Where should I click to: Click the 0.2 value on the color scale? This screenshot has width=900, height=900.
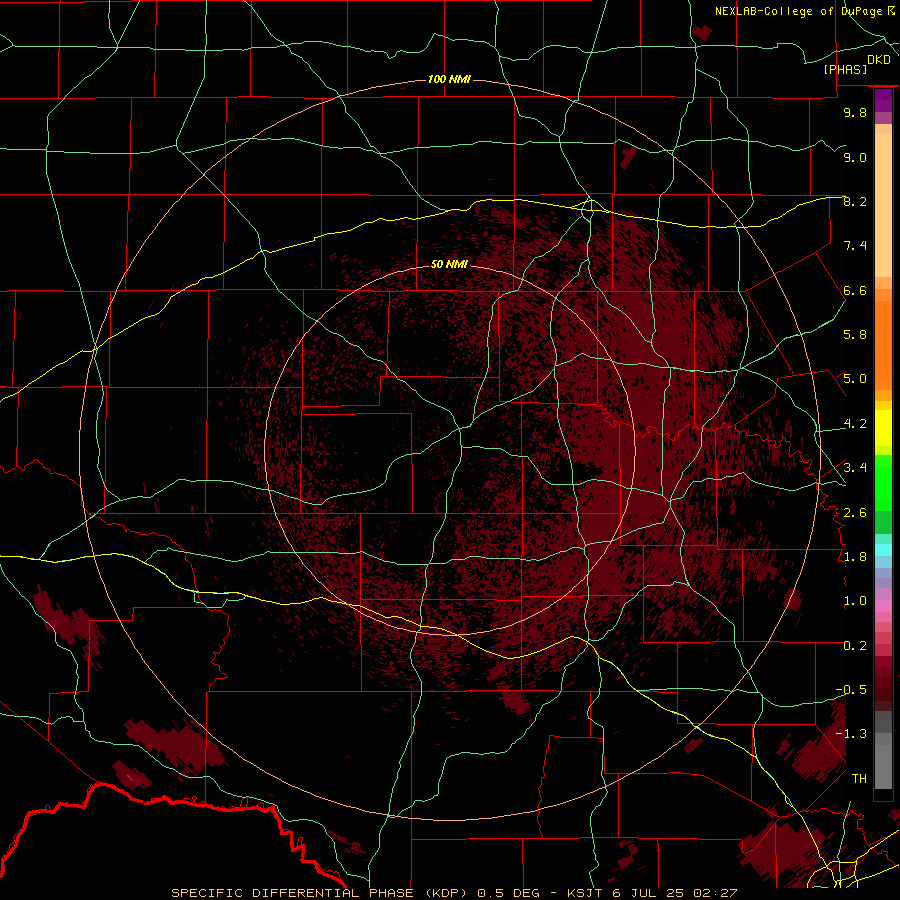coord(855,646)
